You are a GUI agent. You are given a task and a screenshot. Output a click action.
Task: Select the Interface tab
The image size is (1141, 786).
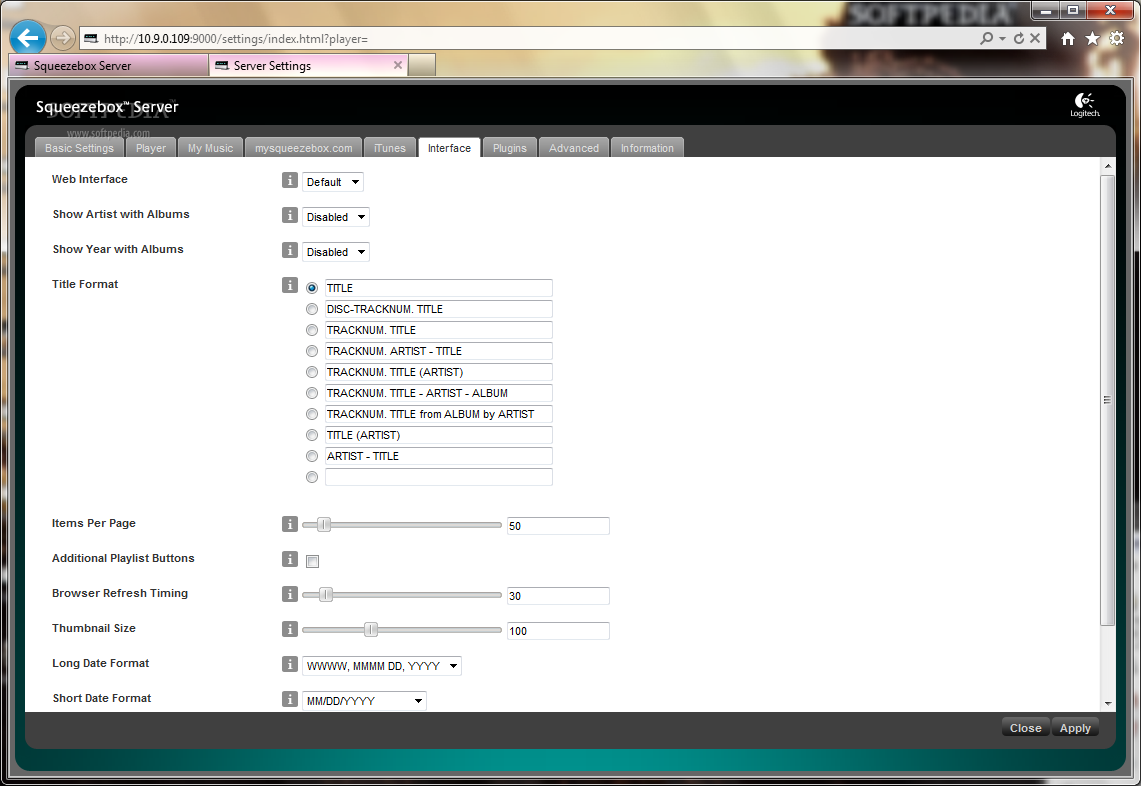pos(449,148)
